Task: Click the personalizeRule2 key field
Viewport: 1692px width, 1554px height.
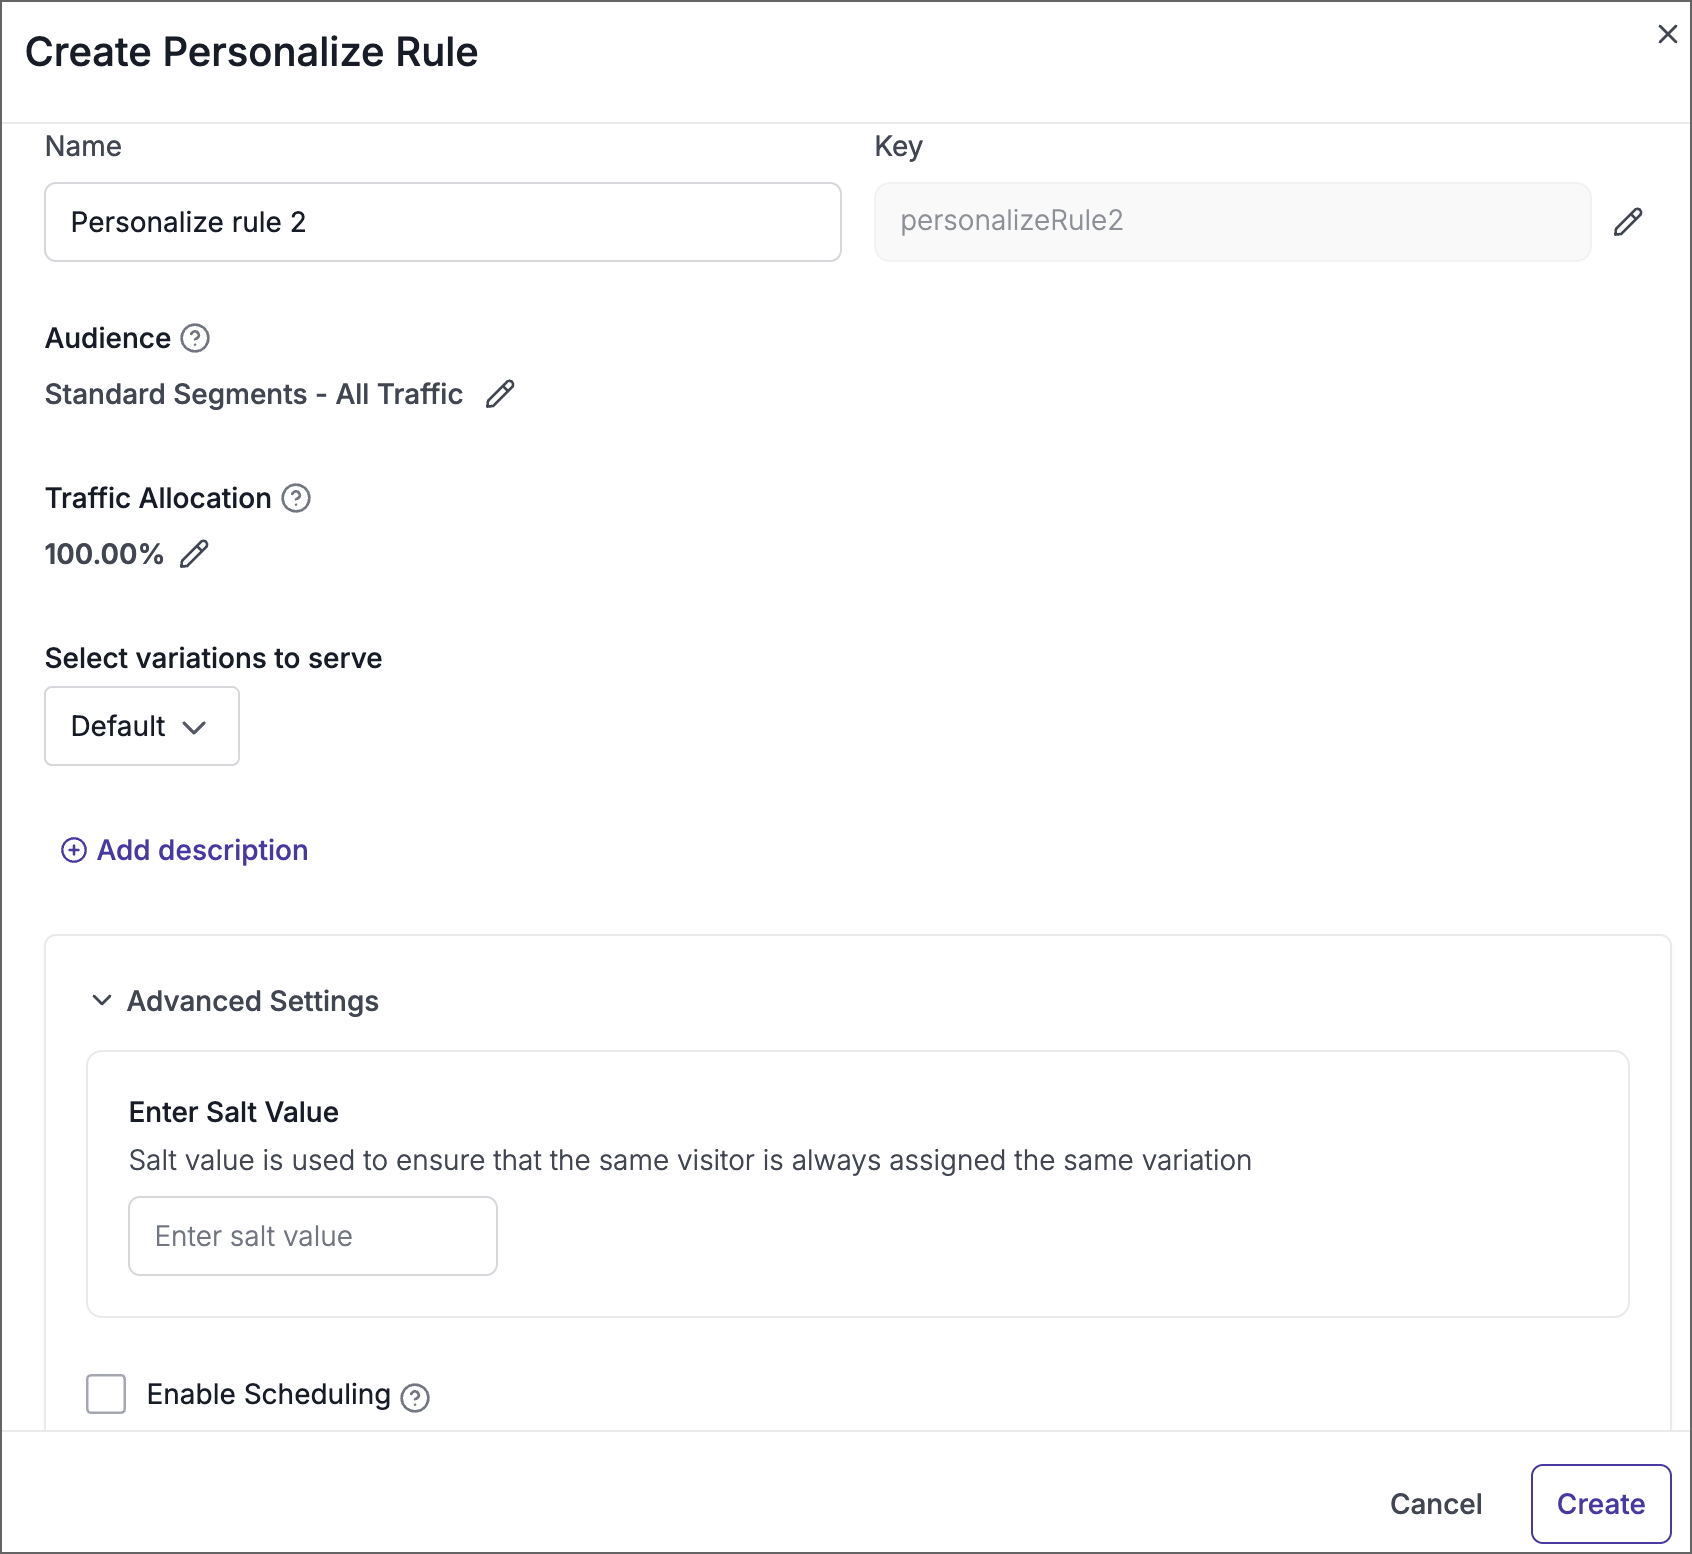Action: coord(1231,221)
